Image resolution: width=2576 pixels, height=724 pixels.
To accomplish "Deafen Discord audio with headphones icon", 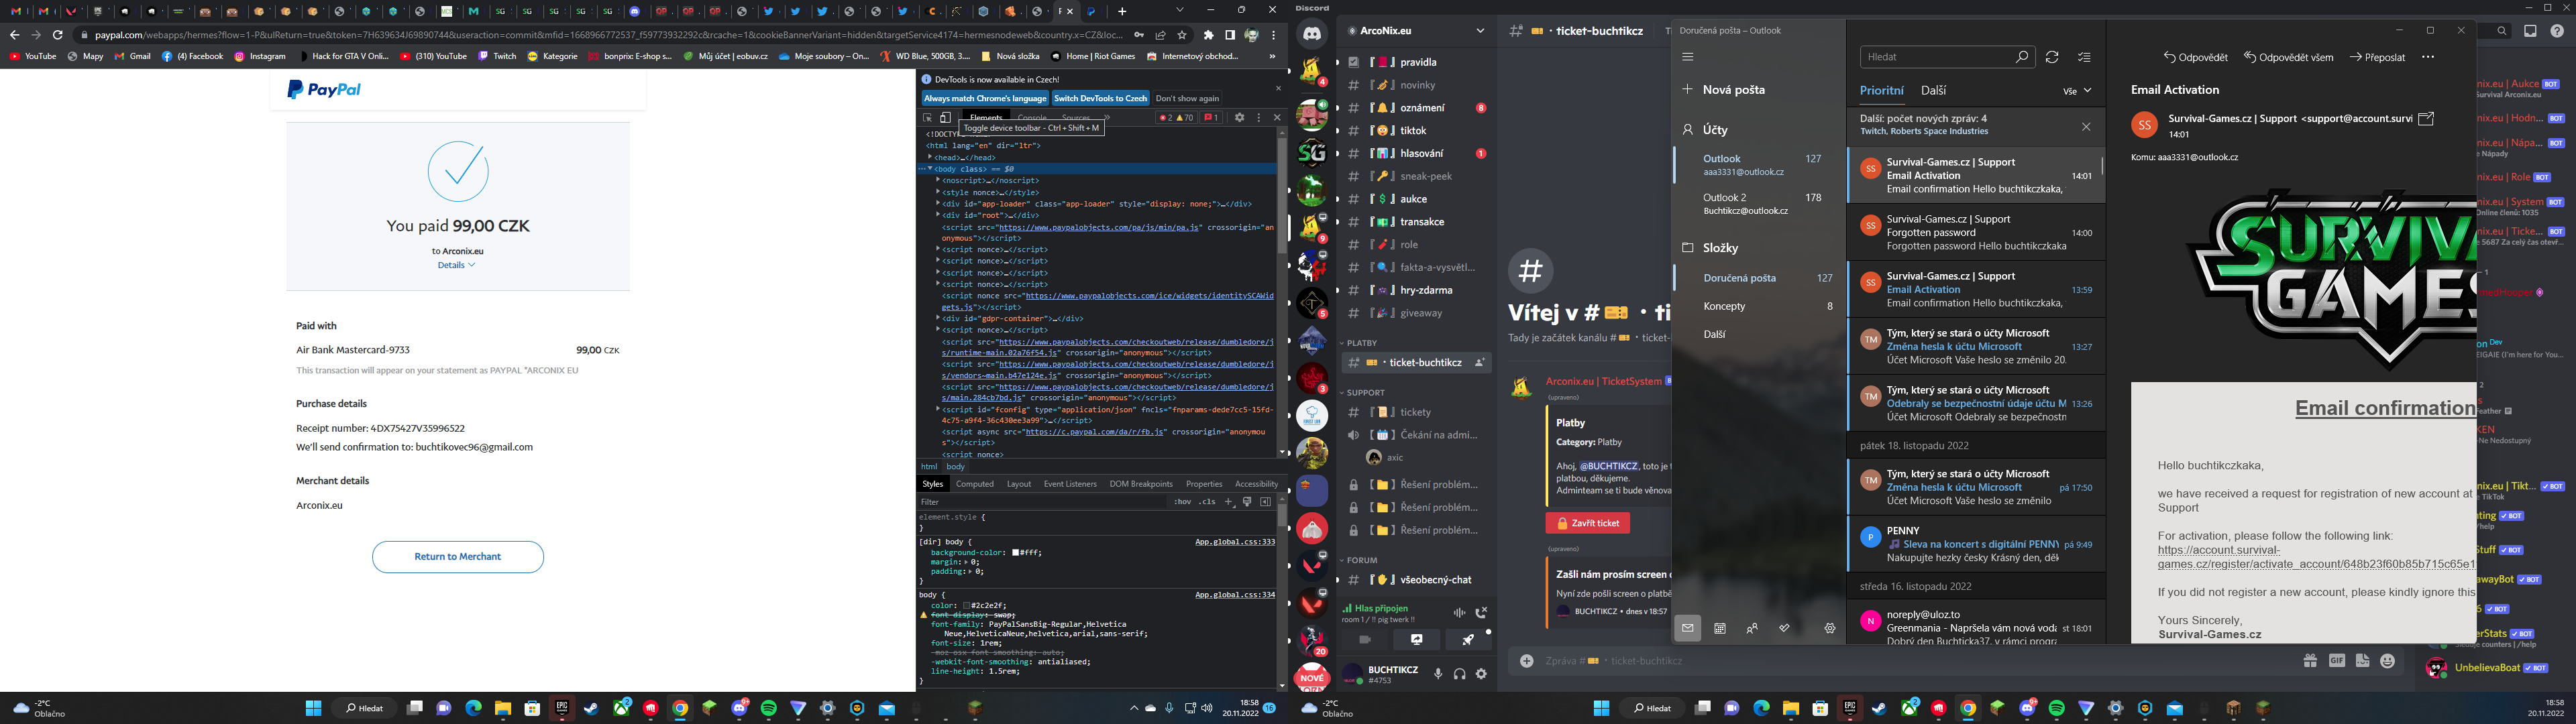I will click(1460, 674).
